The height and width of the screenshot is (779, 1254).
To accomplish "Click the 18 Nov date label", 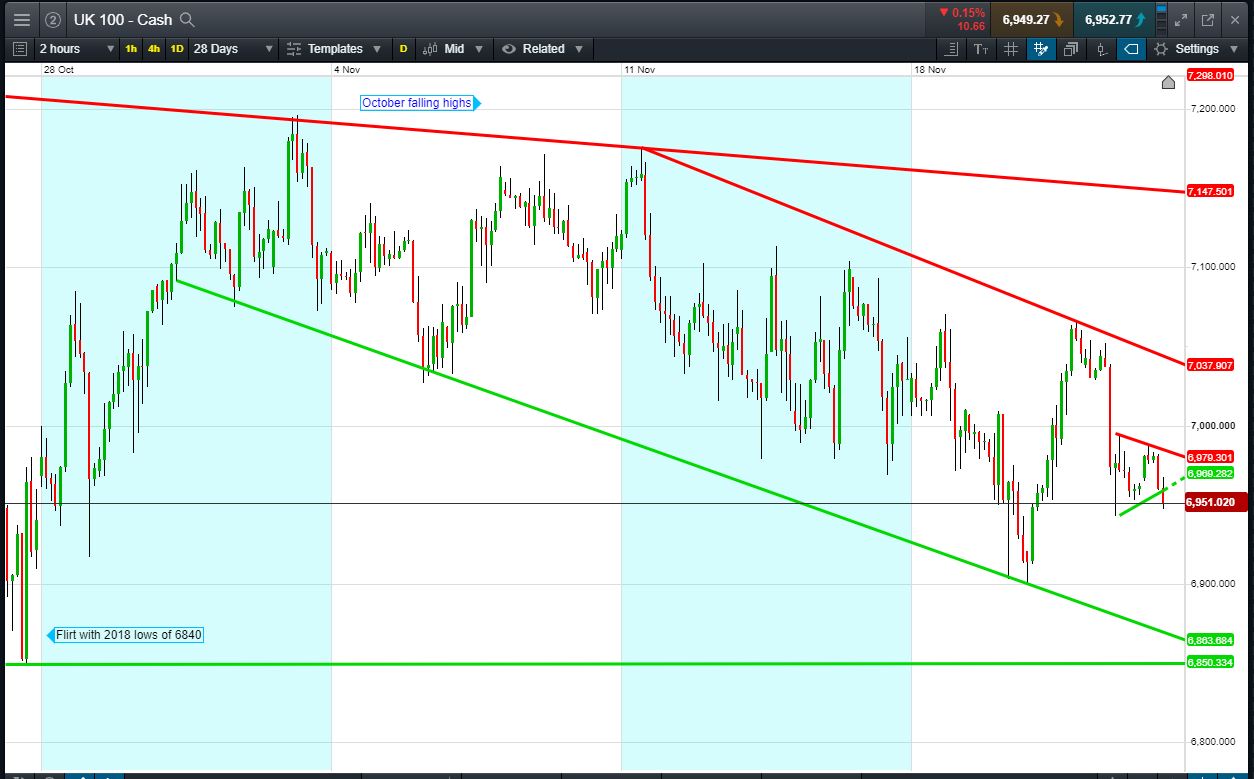I will [930, 70].
